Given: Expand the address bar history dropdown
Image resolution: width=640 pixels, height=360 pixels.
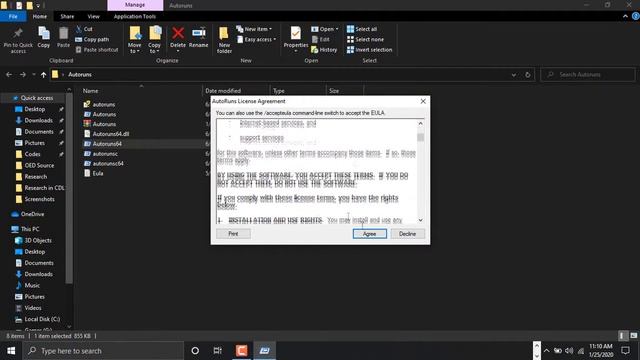Looking at the screenshot, I should (x=514, y=75).
